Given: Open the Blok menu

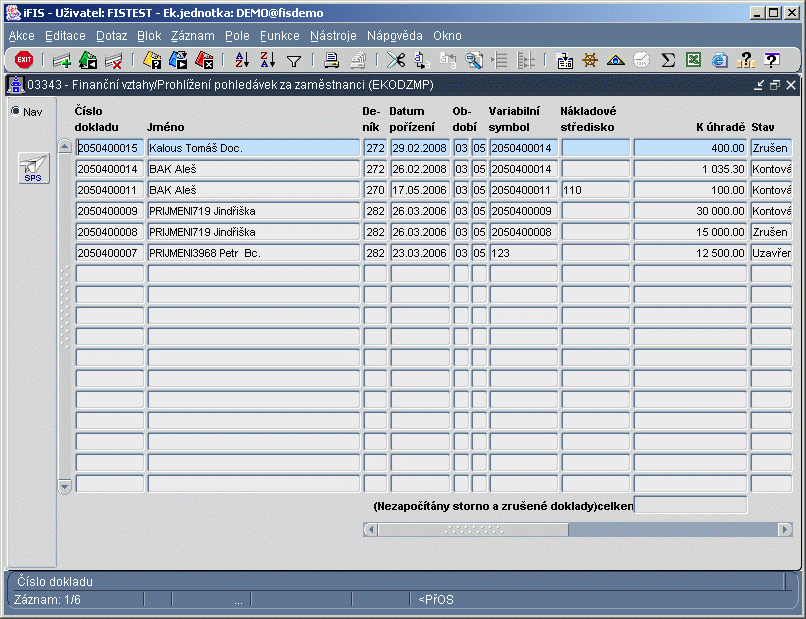Looking at the screenshot, I should (x=149, y=36).
